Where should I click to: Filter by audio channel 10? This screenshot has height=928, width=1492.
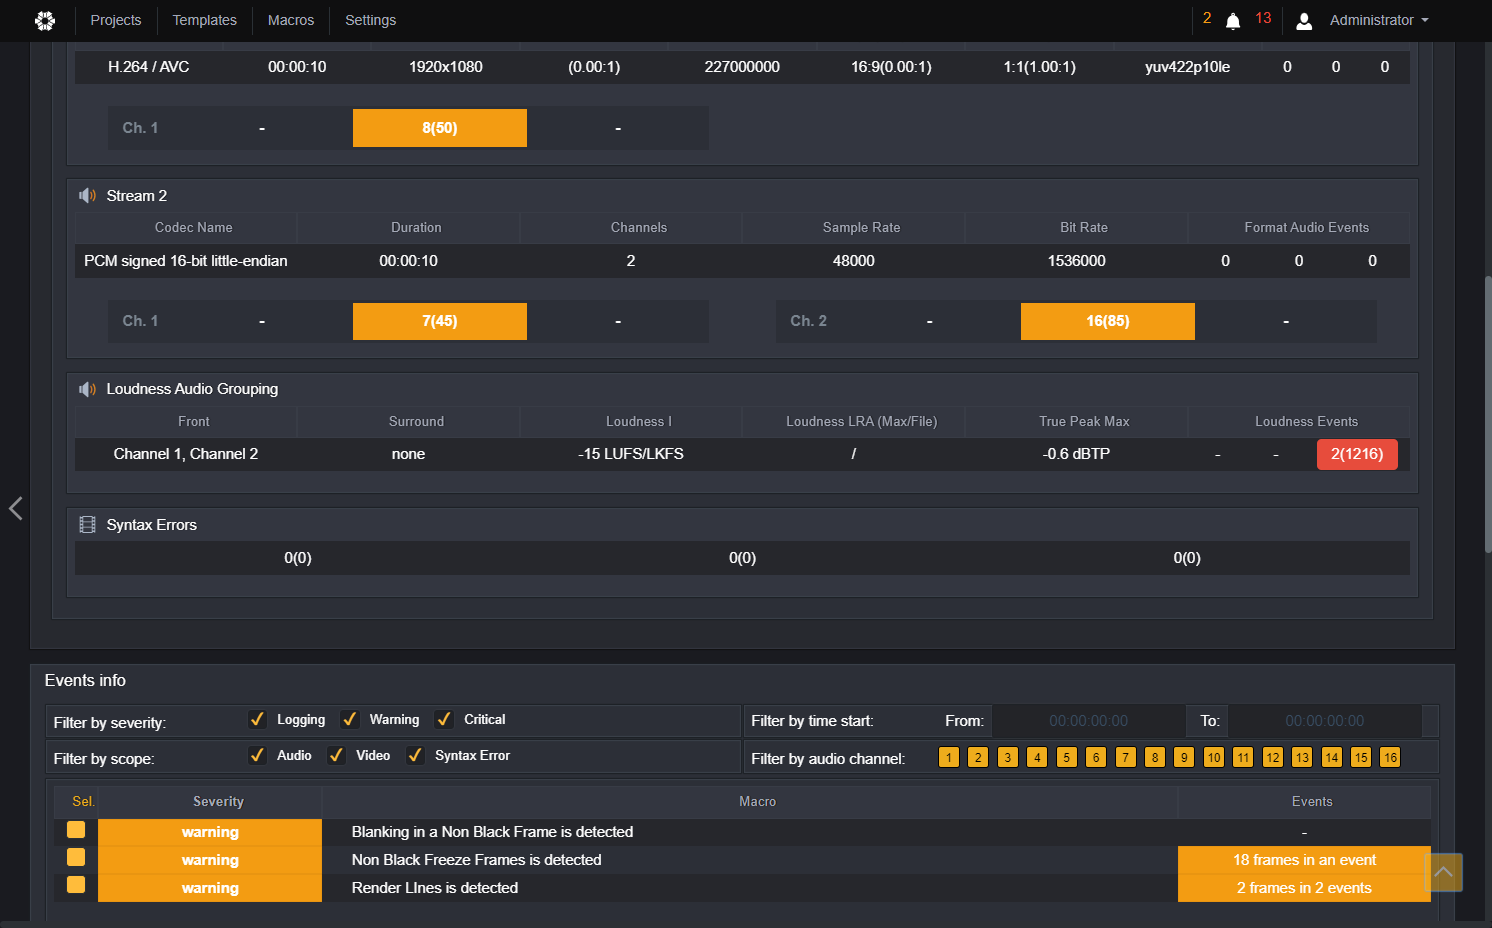coord(1214,757)
